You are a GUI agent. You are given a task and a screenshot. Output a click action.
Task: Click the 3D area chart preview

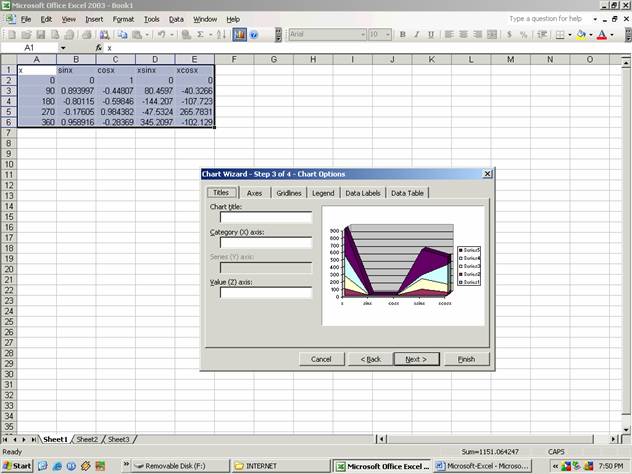point(403,266)
